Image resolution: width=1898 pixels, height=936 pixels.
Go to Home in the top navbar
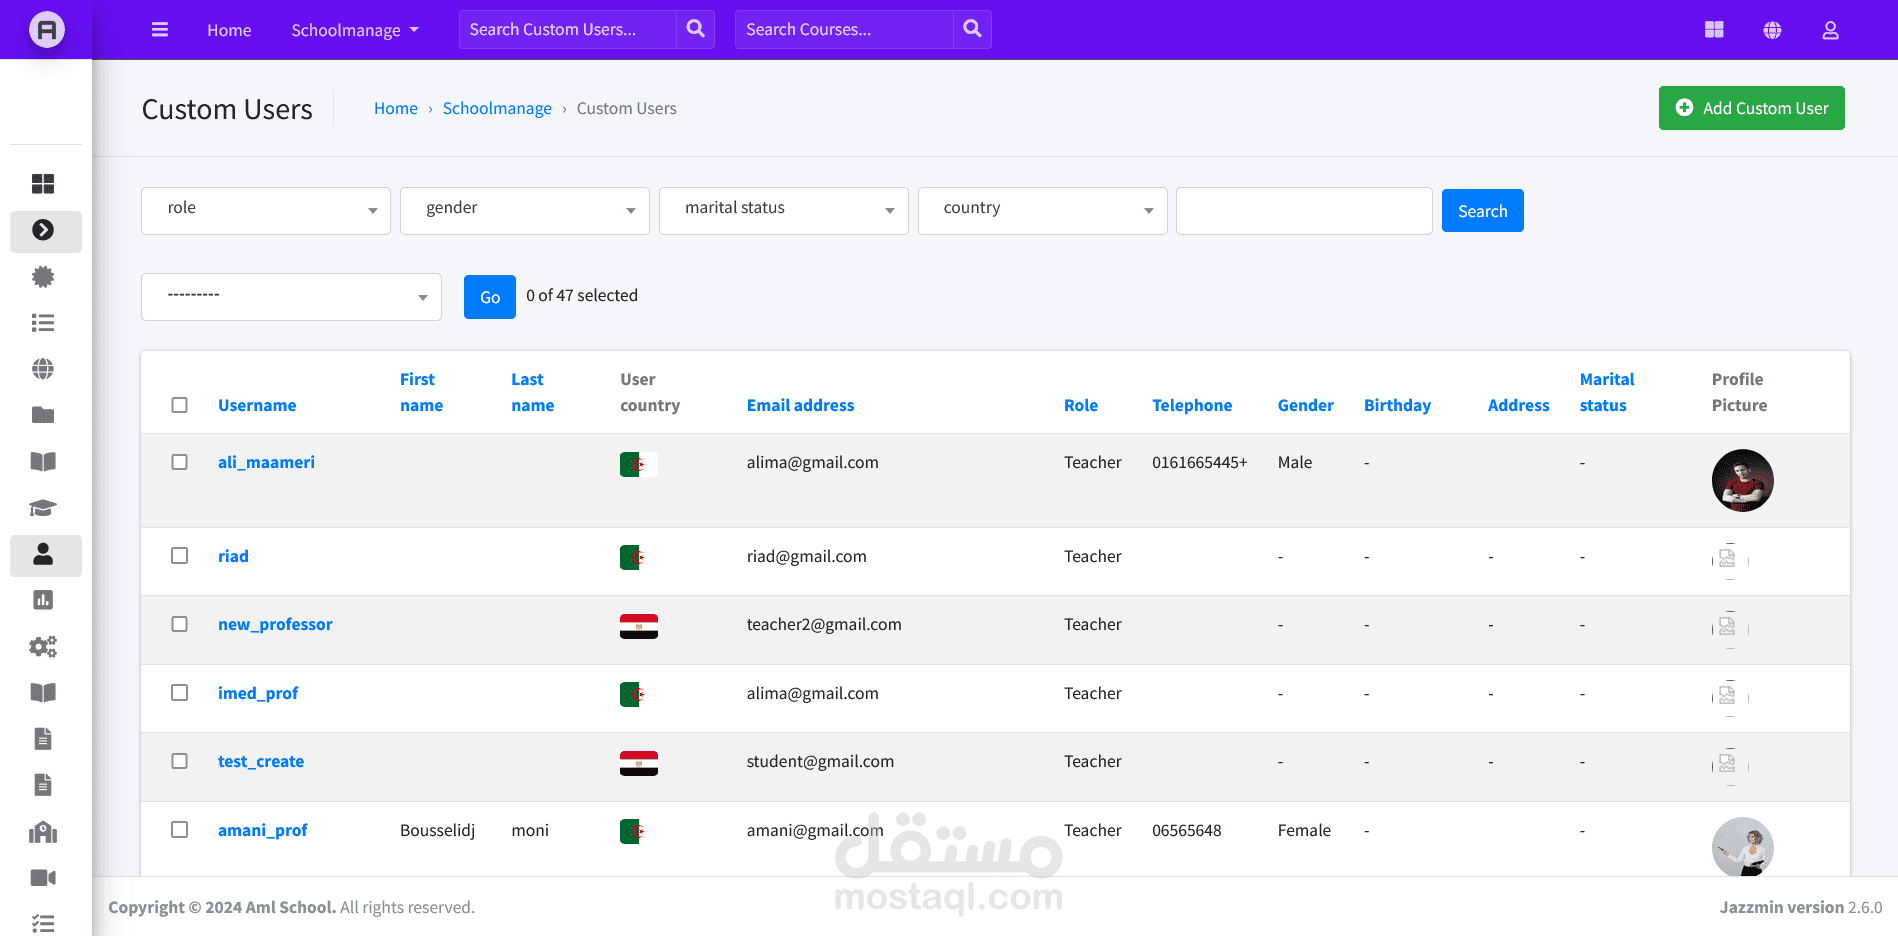tap(229, 30)
